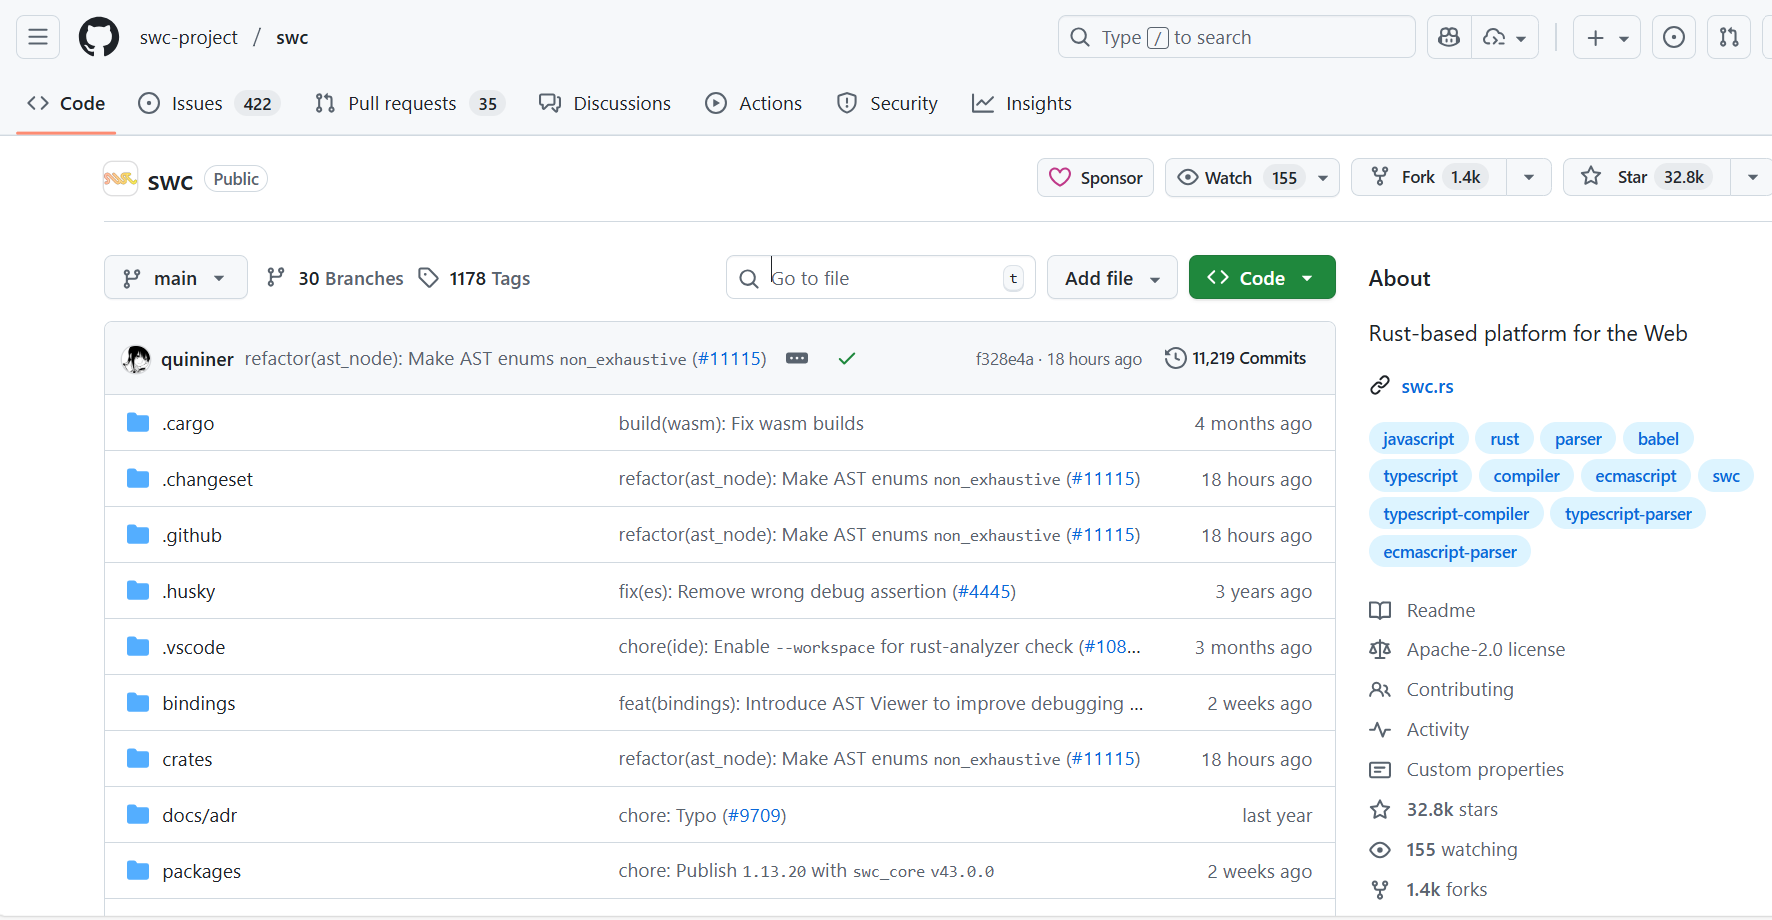Open the .github folder
Viewport: 1772px width, 920px height.
pos(192,535)
